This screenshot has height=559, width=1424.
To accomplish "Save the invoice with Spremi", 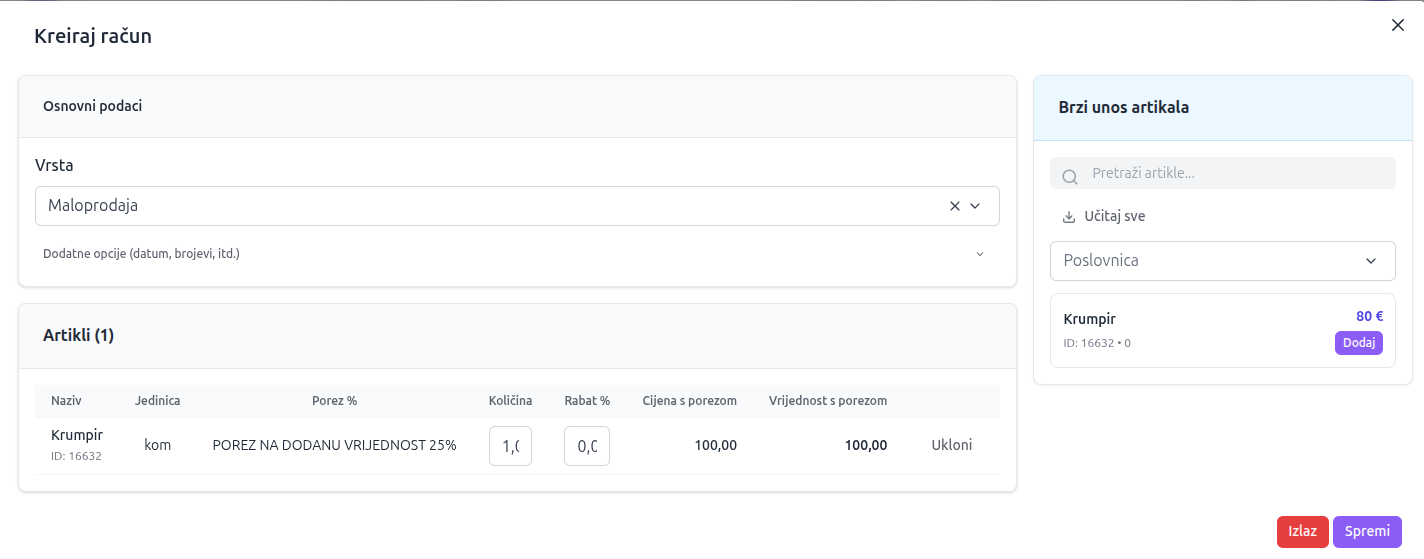I will click(1366, 531).
